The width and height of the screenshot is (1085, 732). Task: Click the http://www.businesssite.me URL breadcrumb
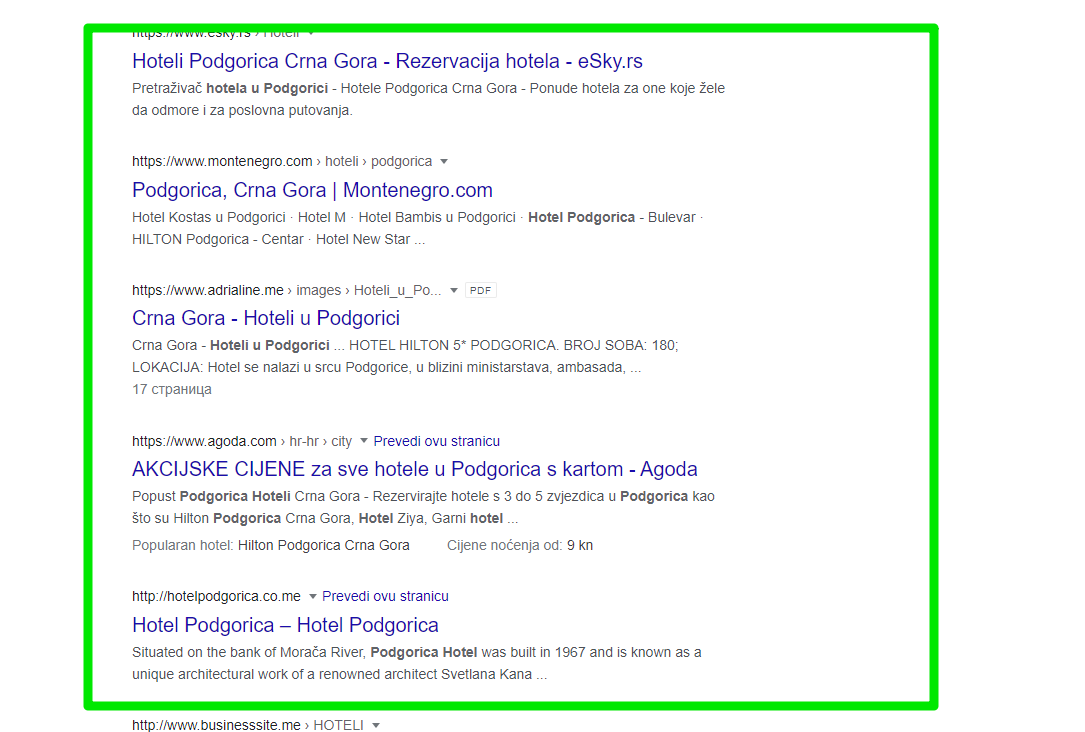tap(248, 724)
